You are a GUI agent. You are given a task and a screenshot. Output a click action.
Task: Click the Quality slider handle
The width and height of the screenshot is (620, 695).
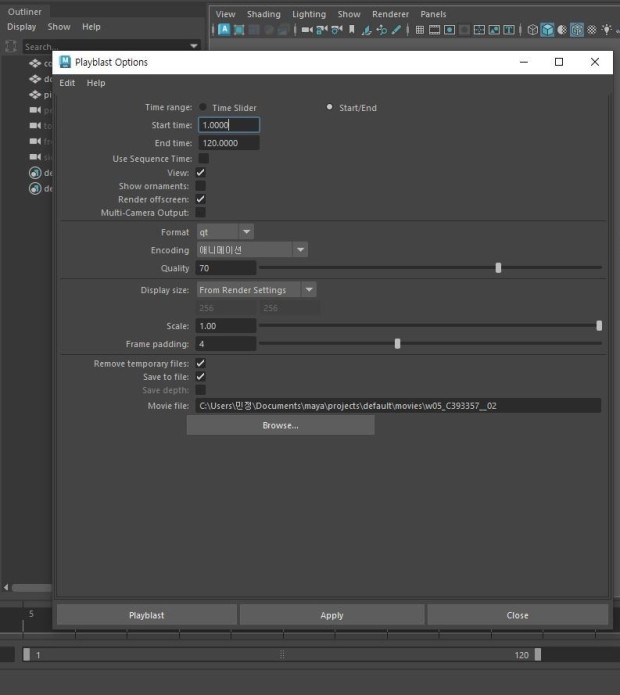[x=498, y=268]
